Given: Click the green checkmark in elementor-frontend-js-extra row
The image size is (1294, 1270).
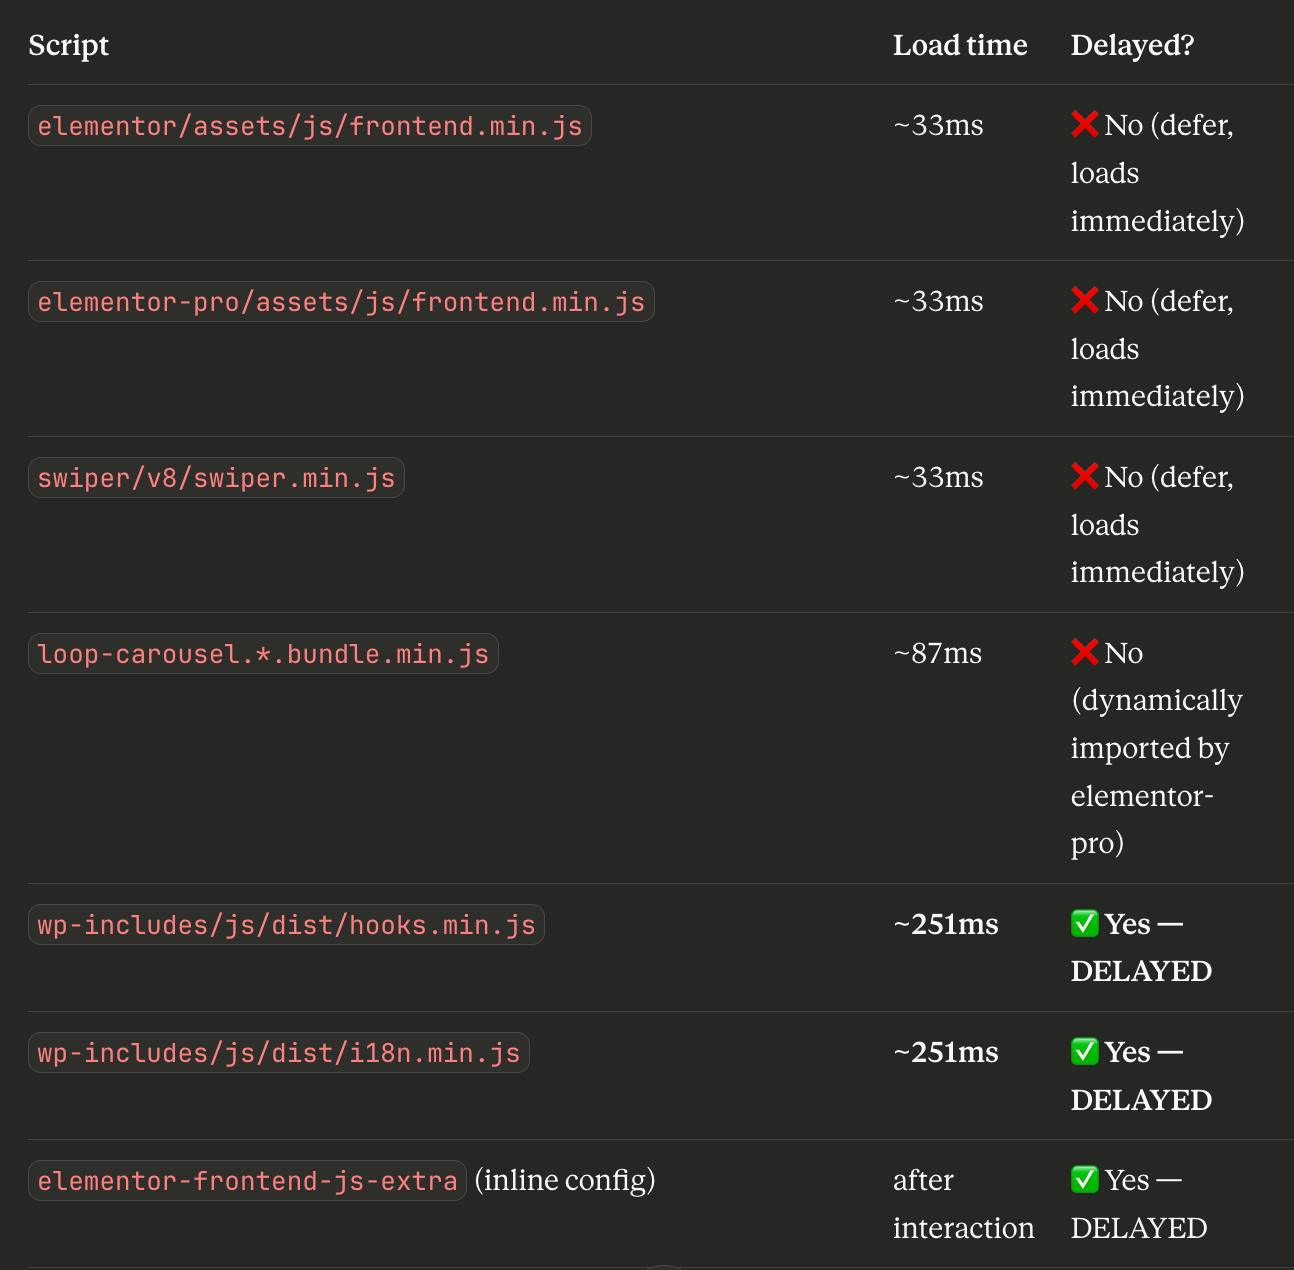Looking at the screenshot, I should coord(1085,1180).
